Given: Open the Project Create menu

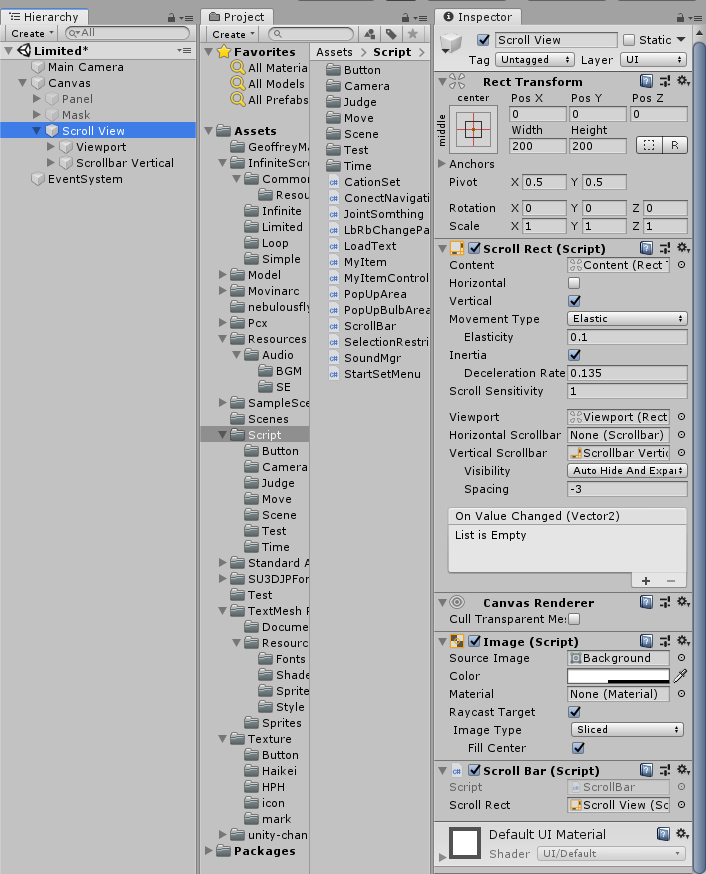Looking at the screenshot, I should click(232, 34).
